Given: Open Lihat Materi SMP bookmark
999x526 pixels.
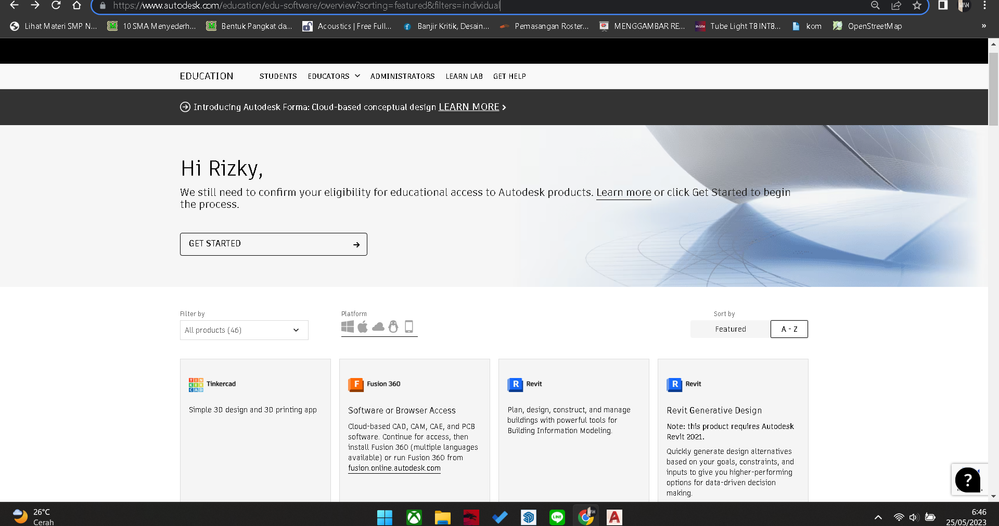Looking at the screenshot, I should point(54,26).
